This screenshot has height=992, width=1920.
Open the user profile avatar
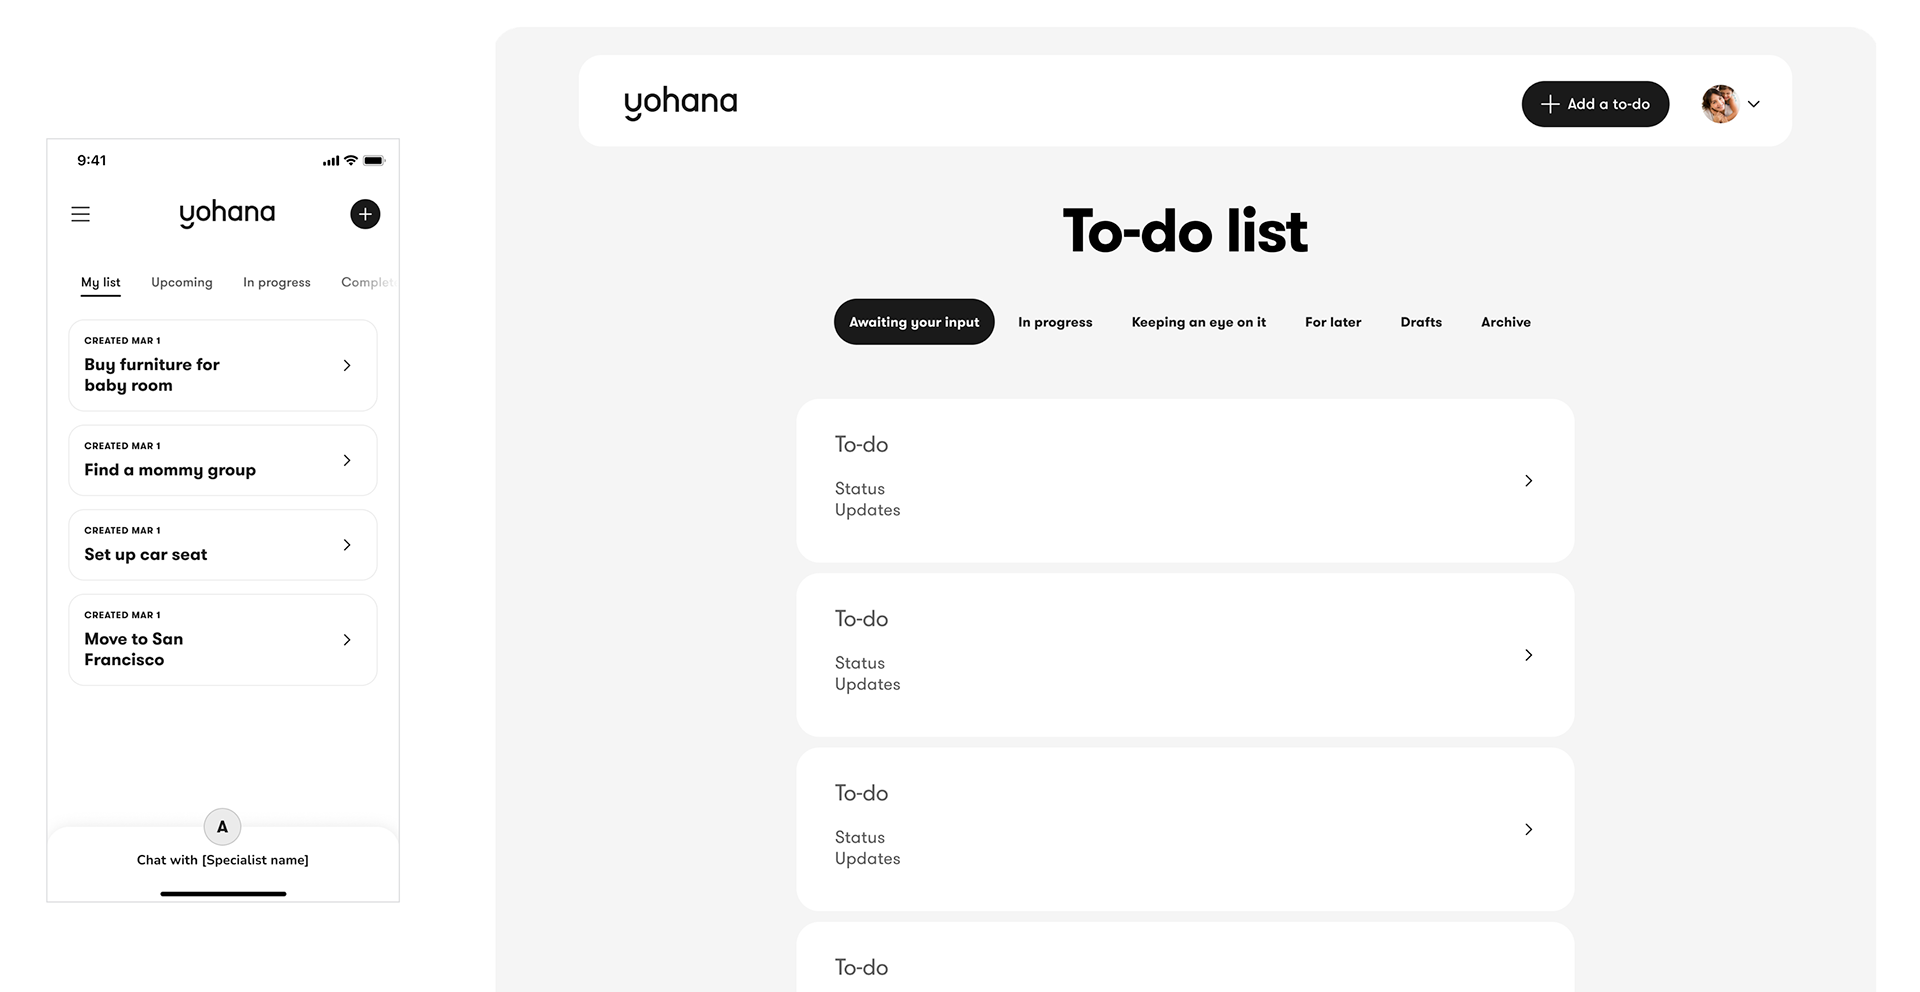pos(1720,104)
